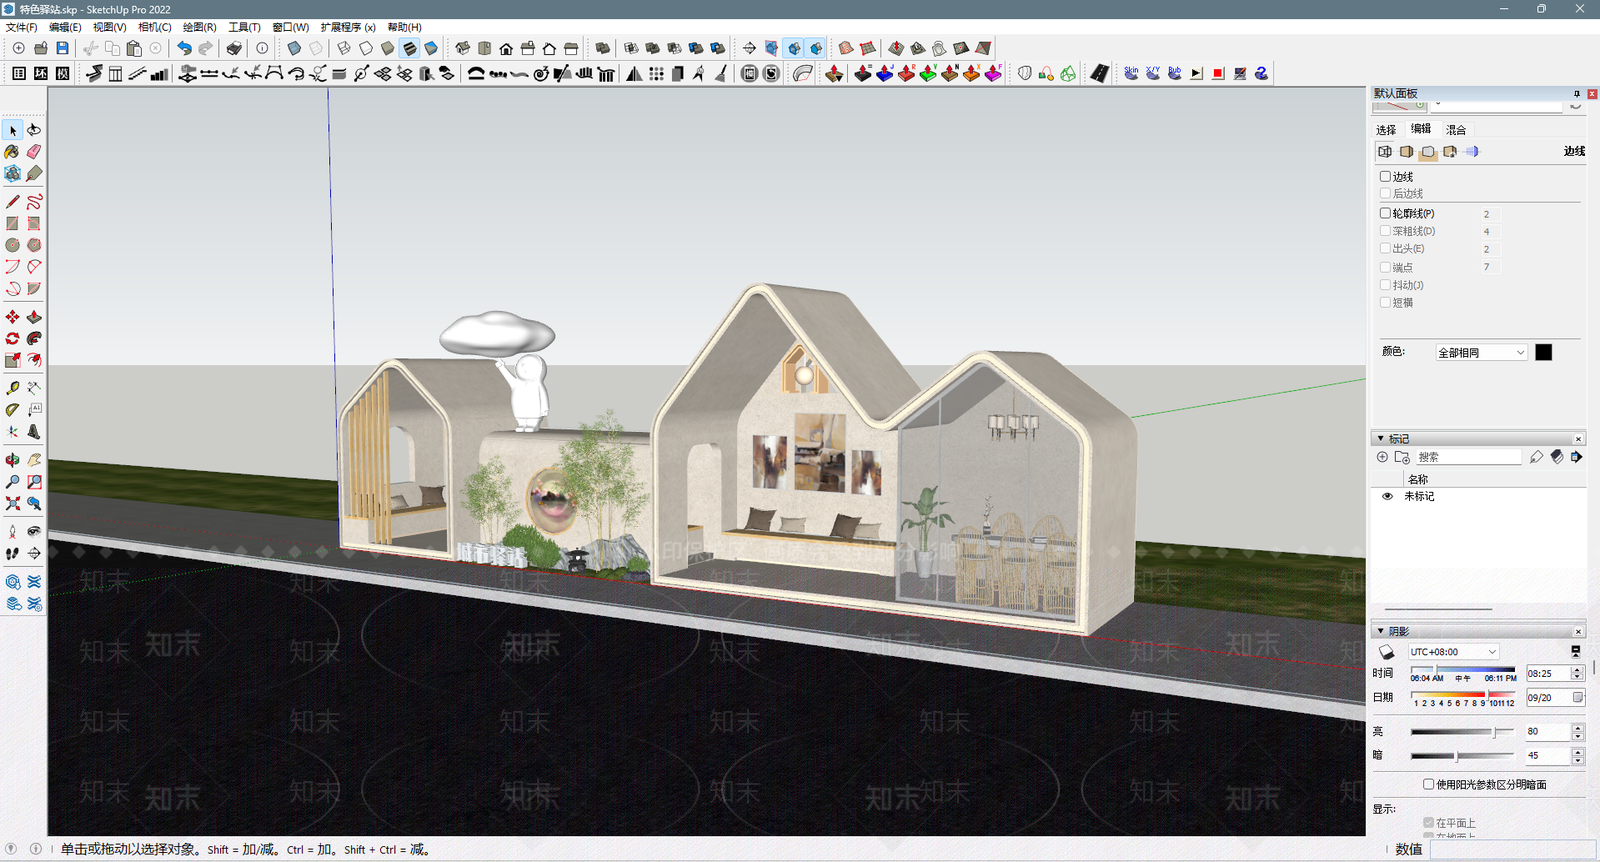Open Model Info from the toolbar
The width and height of the screenshot is (1600, 862).
click(x=262, y=48)
